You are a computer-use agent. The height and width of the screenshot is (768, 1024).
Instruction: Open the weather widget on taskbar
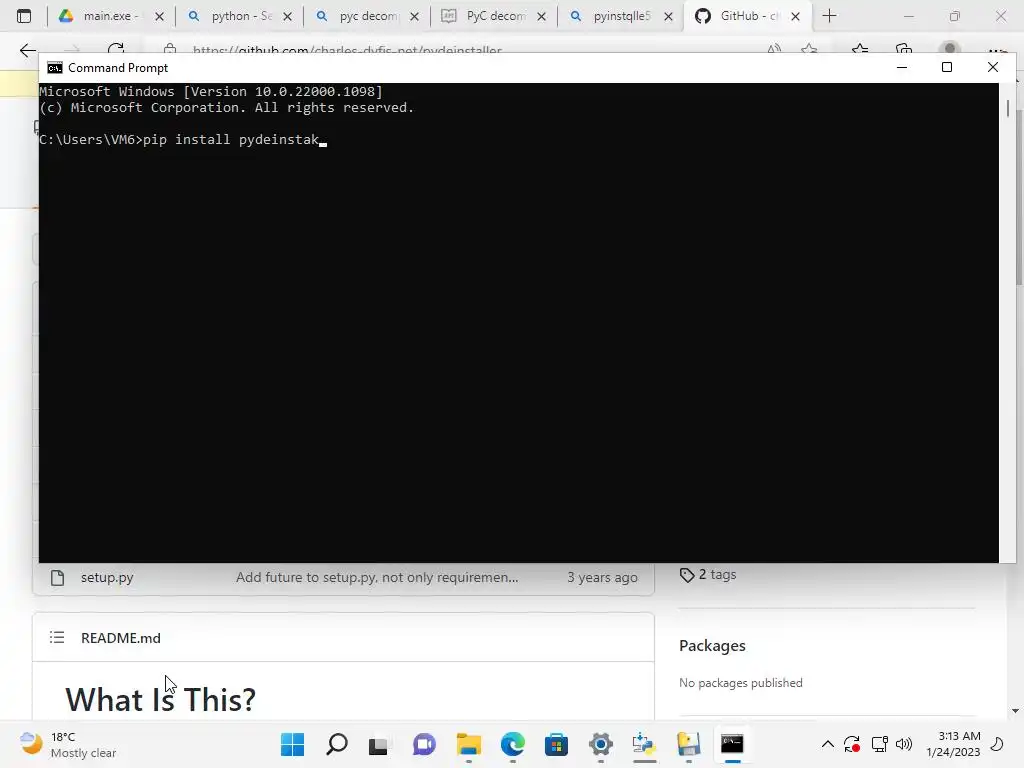pos(68,744)
